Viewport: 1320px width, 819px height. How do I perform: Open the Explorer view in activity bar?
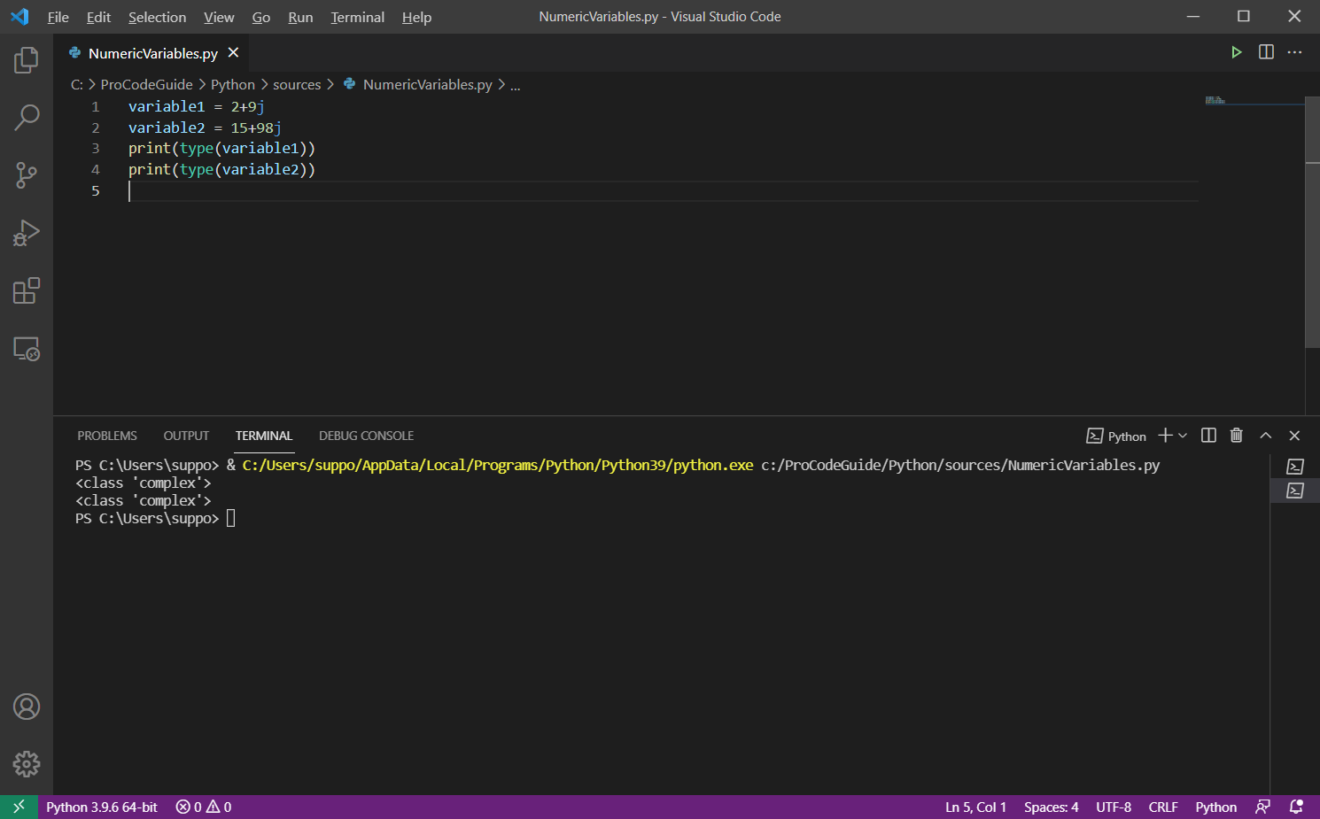coord(26,60)
